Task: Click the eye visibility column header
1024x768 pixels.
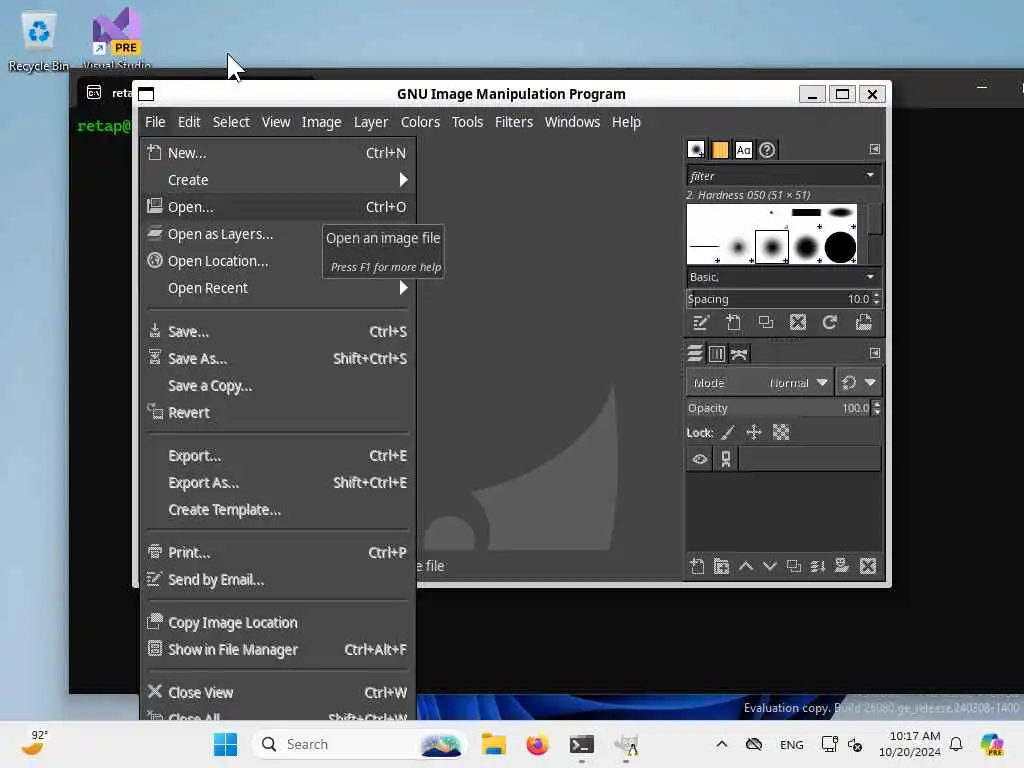Action: click(x=699, y=459)
